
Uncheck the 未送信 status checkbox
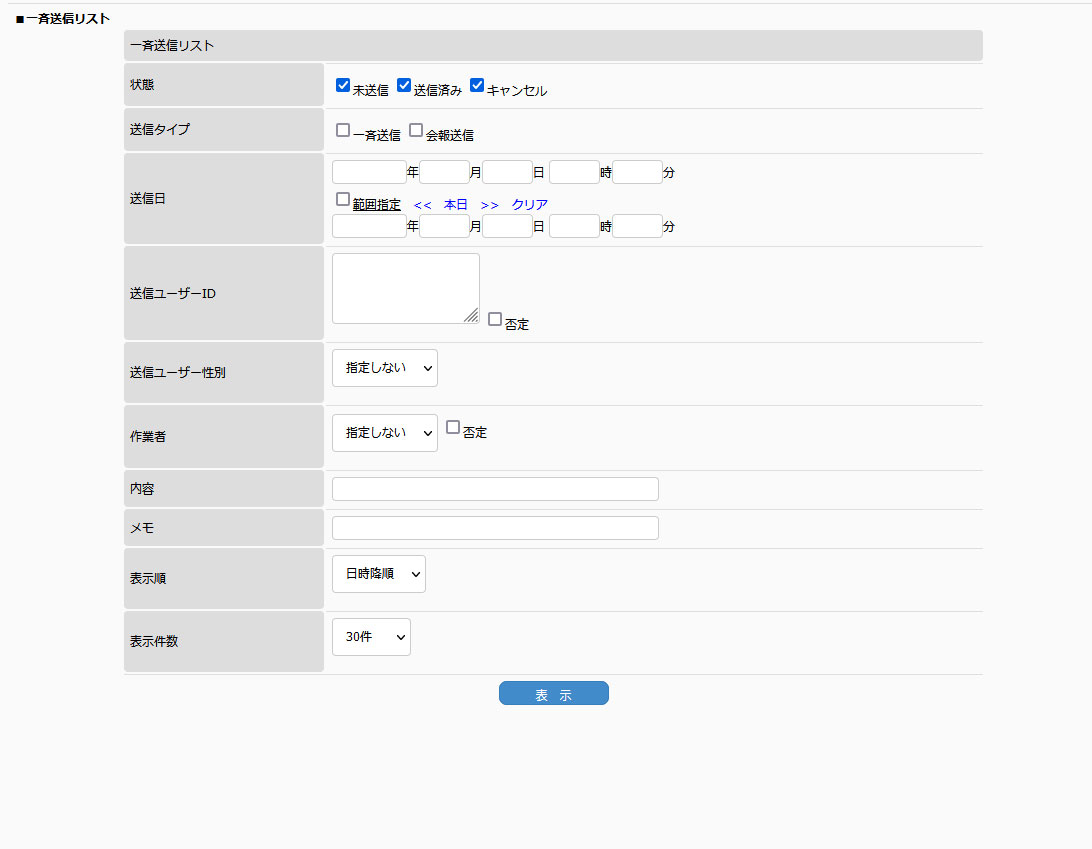click(343, 86)
